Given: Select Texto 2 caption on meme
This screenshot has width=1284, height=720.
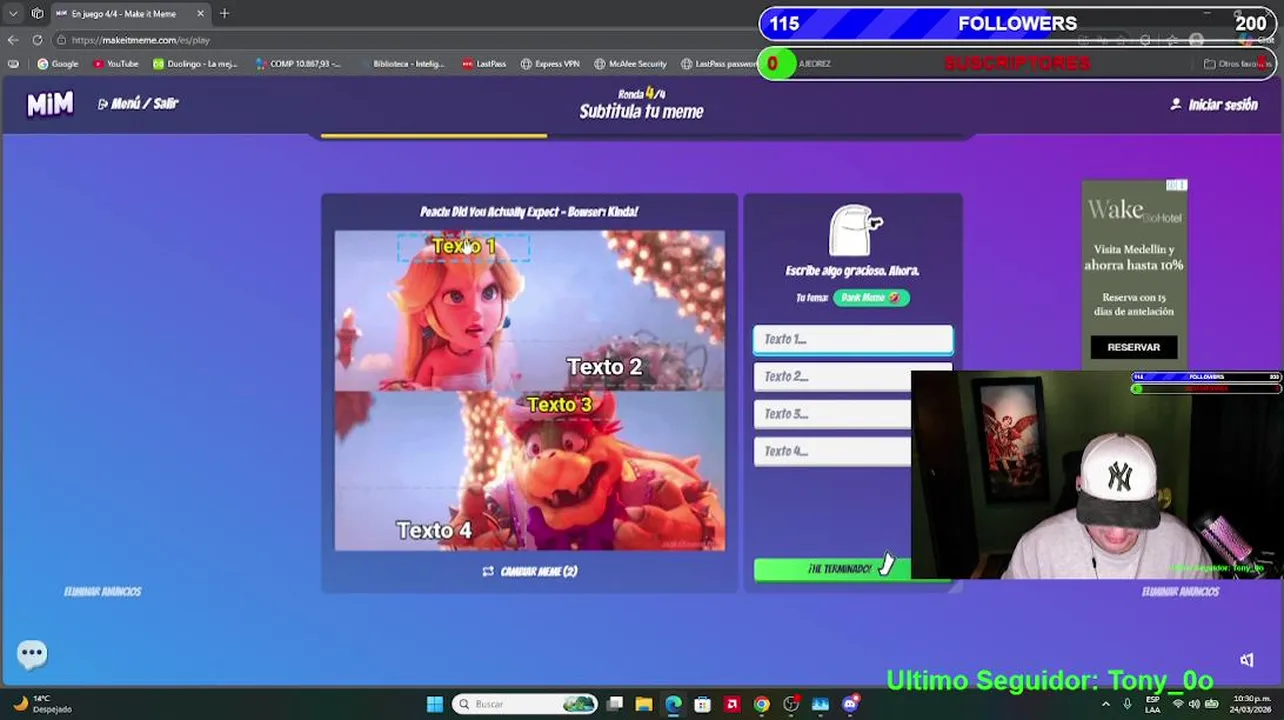Looking at the screenshot, I should [604, 367].
